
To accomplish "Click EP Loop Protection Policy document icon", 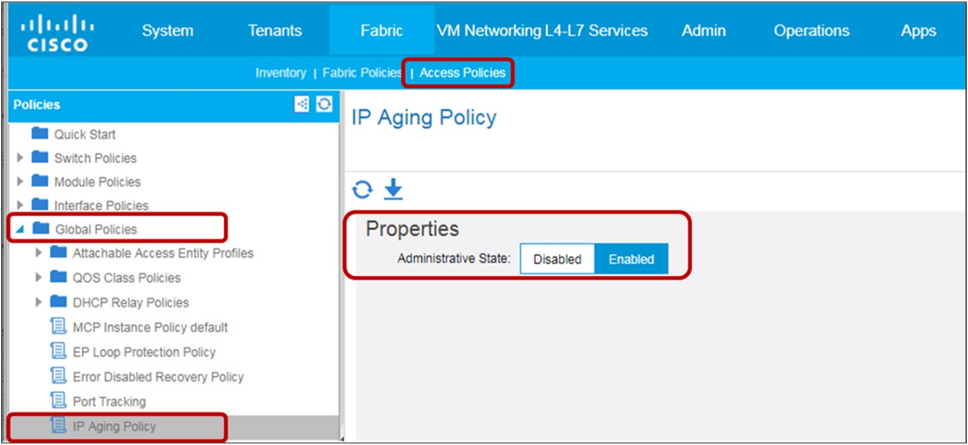I will pyautogui.click(x=58, y=351).
